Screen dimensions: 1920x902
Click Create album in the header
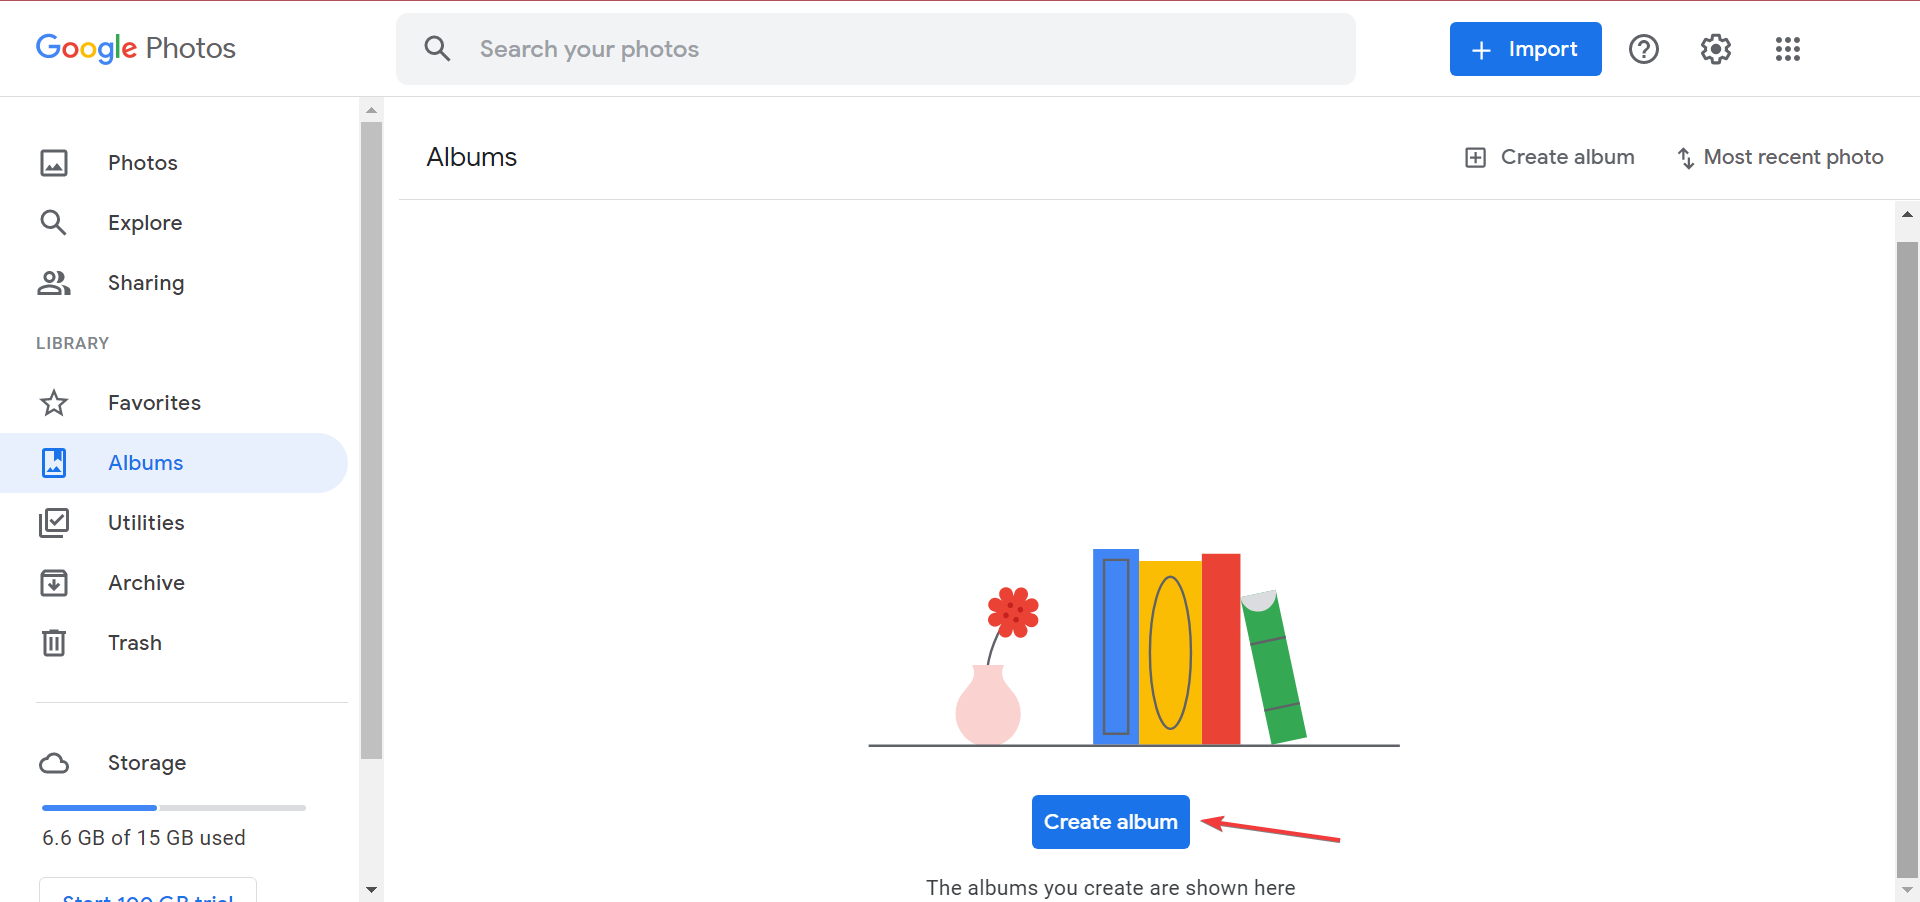pyautogui.click(x=1550, y=157)
